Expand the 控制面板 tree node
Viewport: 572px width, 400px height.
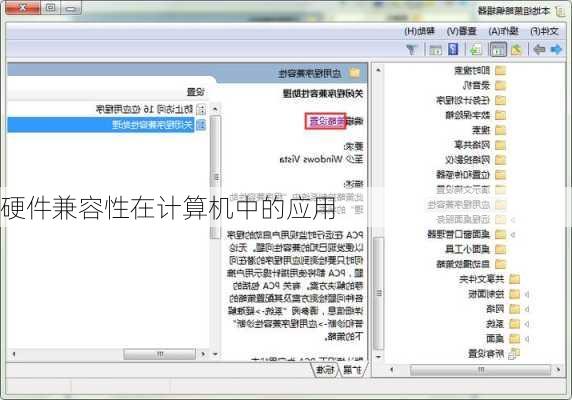pos(526,294)
